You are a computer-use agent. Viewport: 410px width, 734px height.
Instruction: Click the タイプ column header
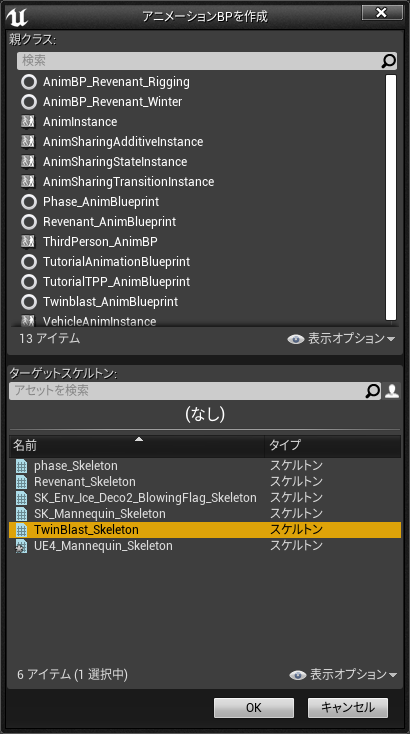click(x=333, y=445)
